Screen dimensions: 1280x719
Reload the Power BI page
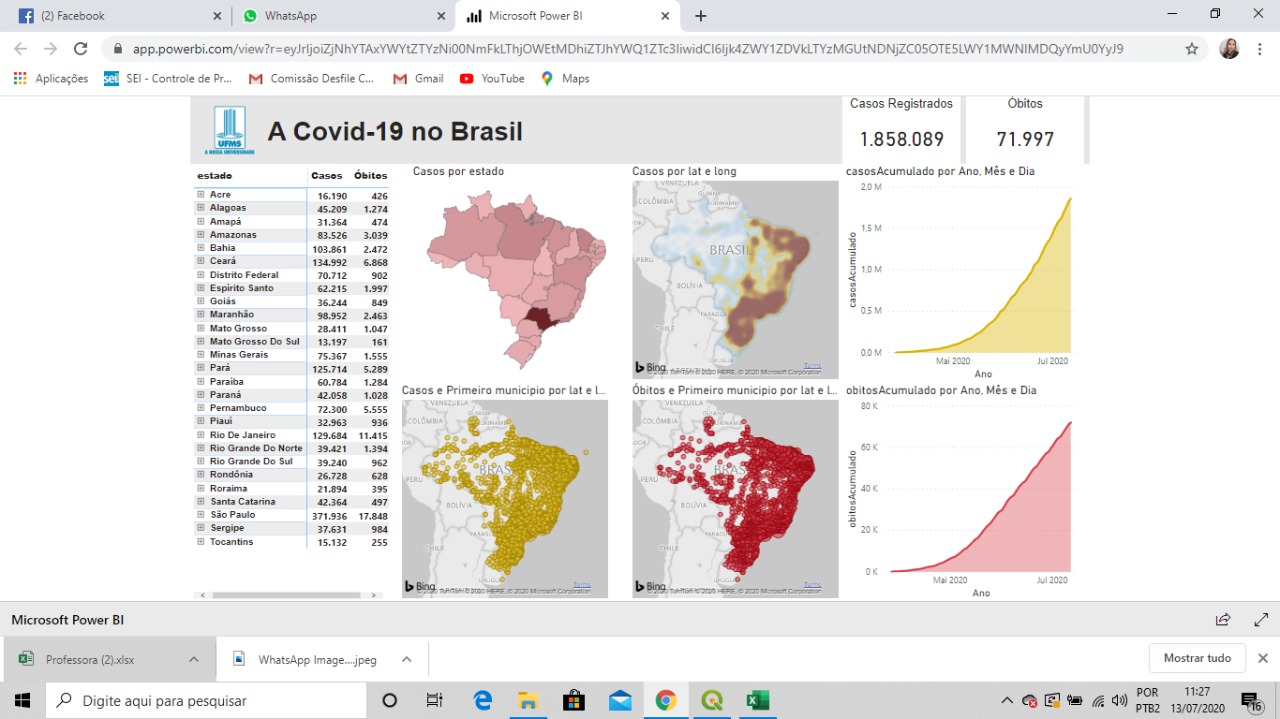coord(81,49)
